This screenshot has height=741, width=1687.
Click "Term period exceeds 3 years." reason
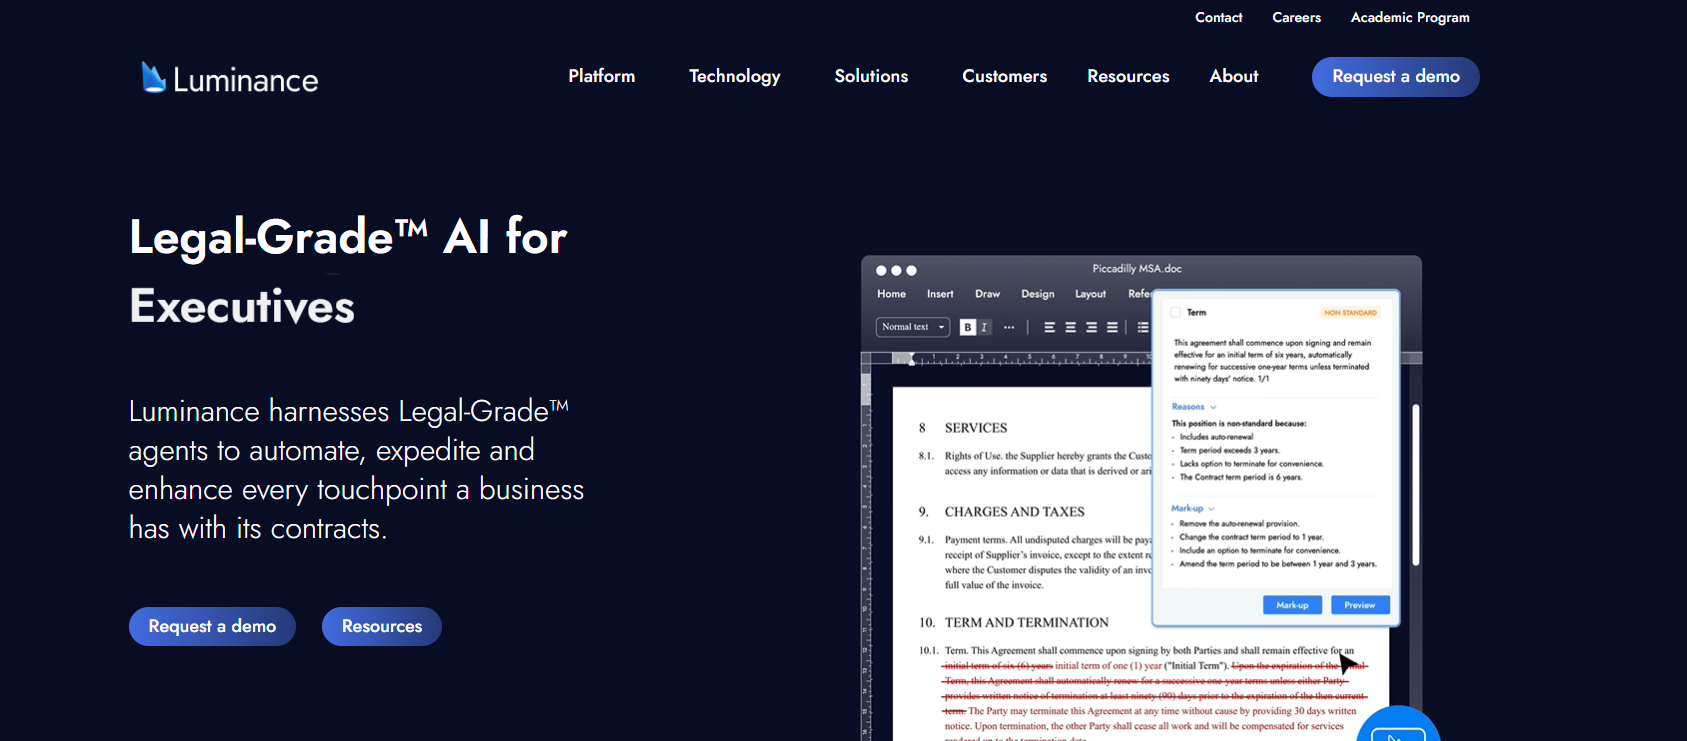tap(1229, 450)
